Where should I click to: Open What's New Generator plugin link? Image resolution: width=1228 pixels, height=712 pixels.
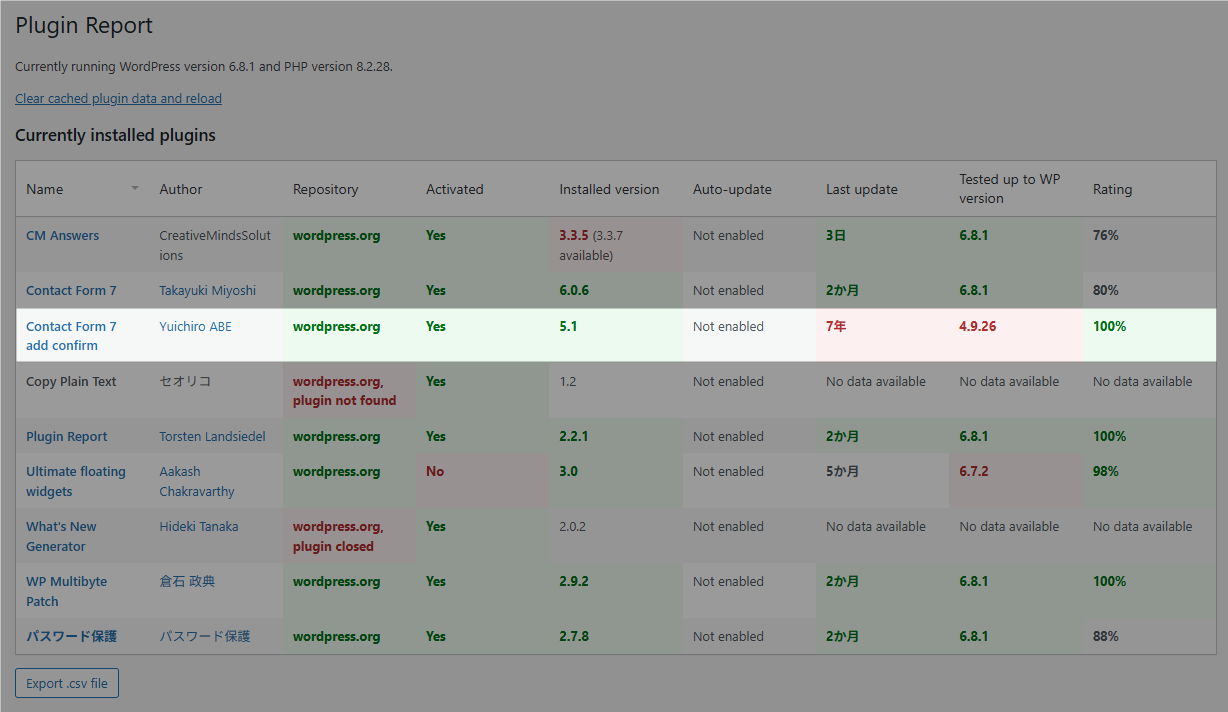(61, 536)
